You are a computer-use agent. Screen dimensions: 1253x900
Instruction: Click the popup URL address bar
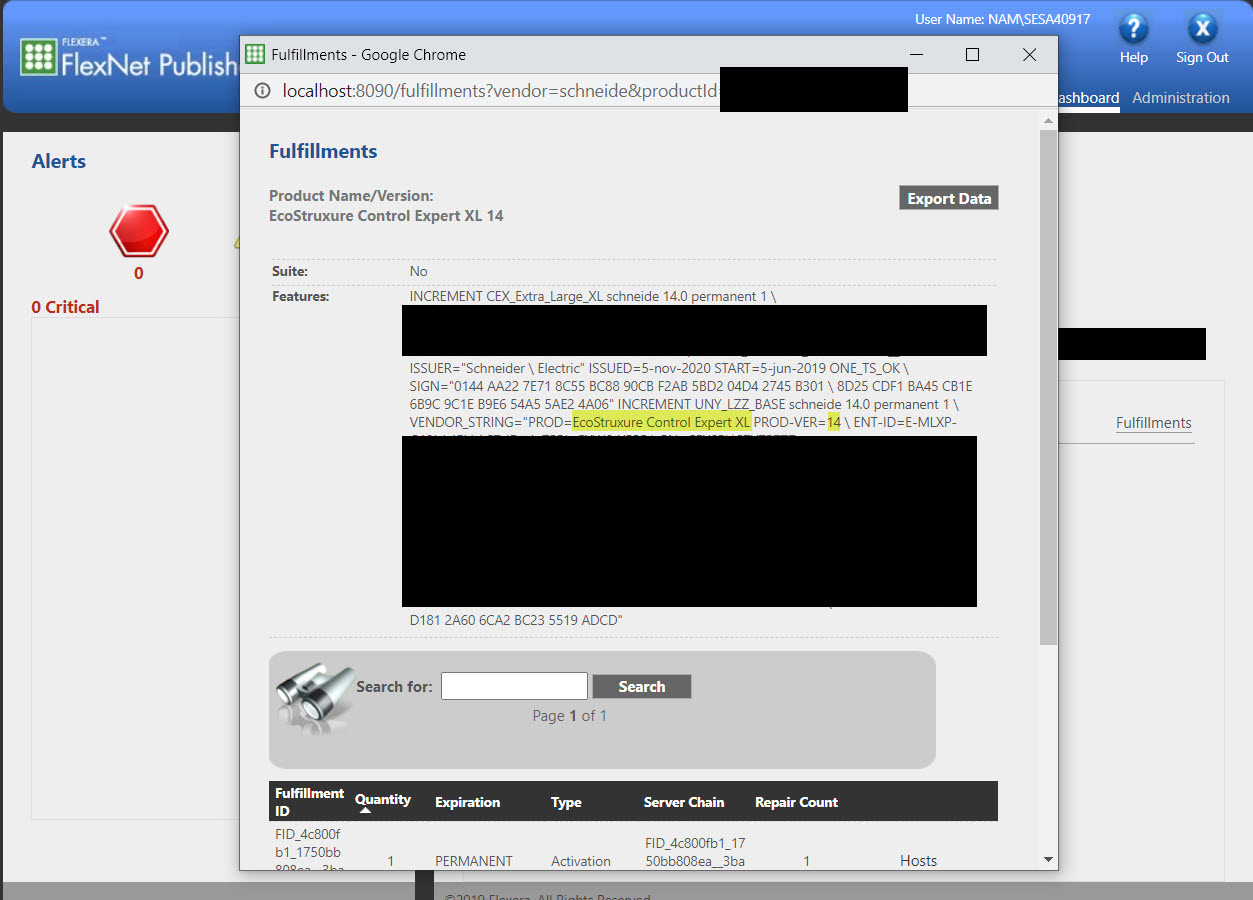tap(500, 91)
